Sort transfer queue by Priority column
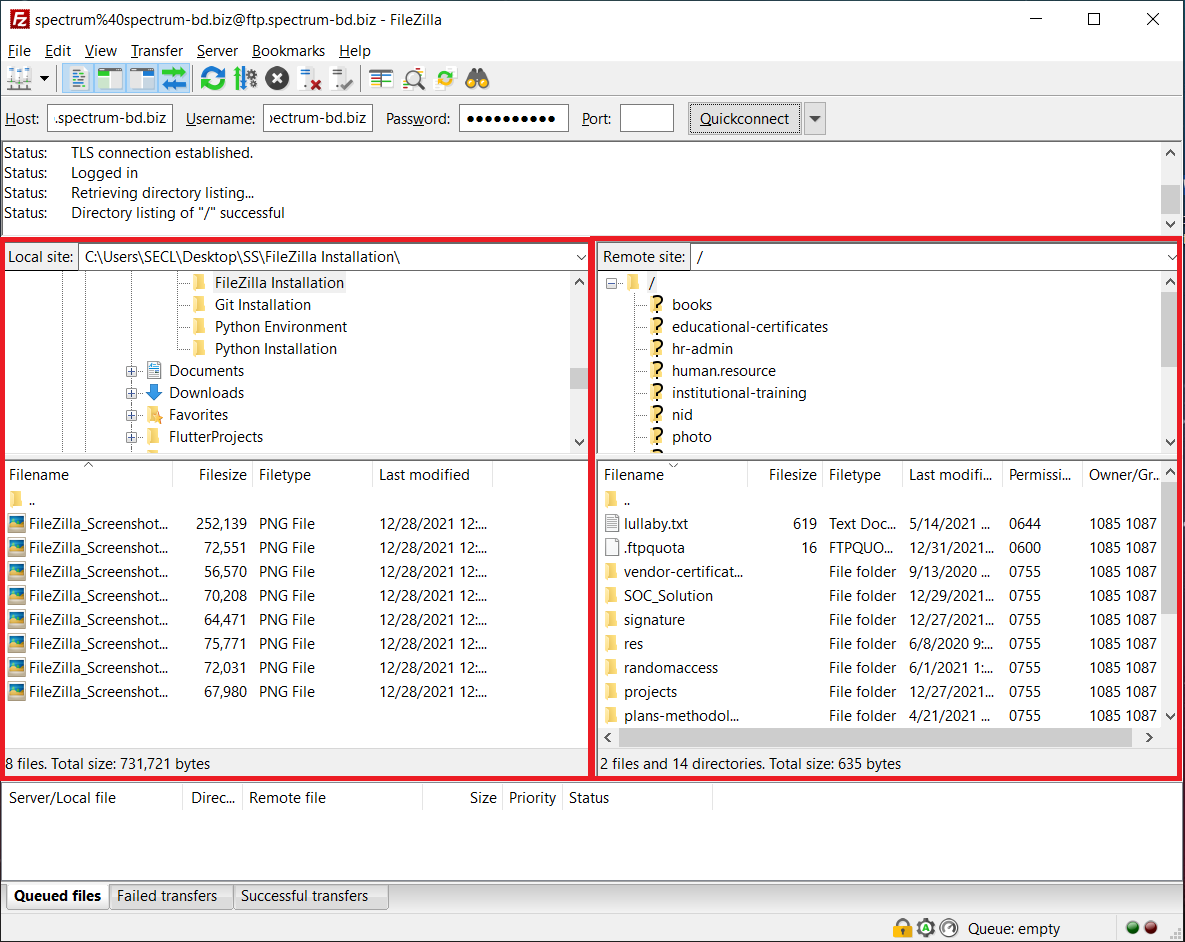This screenshot has width=1185, height=942. click(x=532, y=798)
